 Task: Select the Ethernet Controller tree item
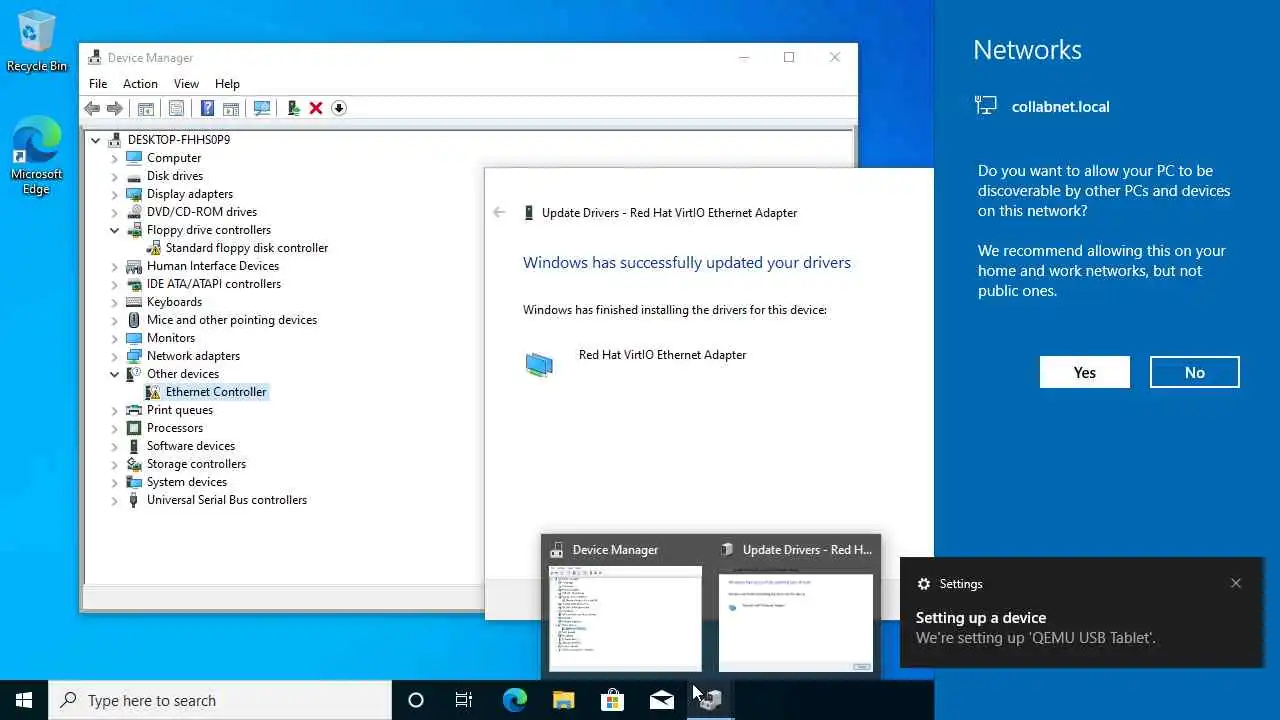pyautogui.click(x=216, y=392)
